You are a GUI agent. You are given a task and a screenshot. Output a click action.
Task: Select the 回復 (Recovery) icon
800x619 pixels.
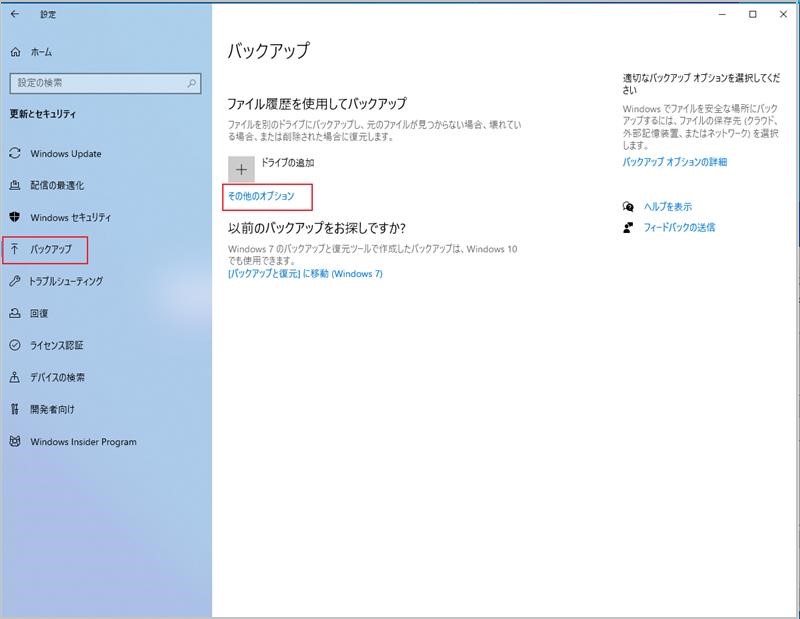15,314
